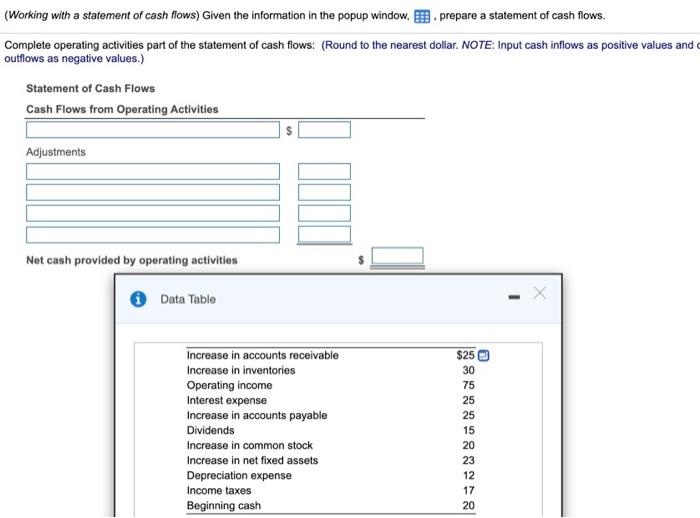The image size is (700, 518).
Task: Click the copy icon beside $25
Action: tap(483, 355)
